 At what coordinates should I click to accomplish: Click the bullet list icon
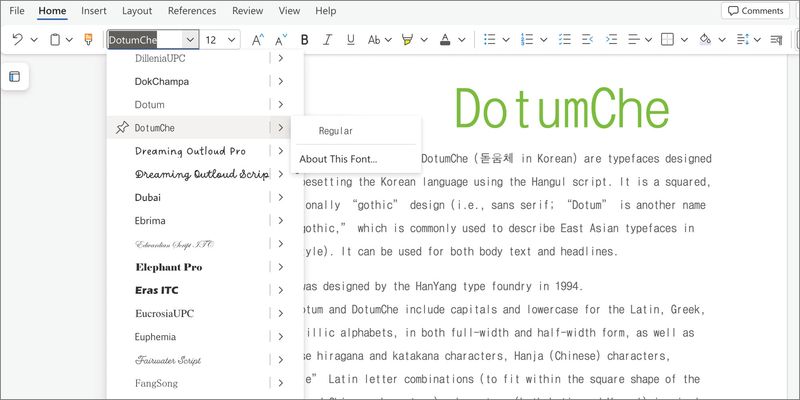[490, 40]
